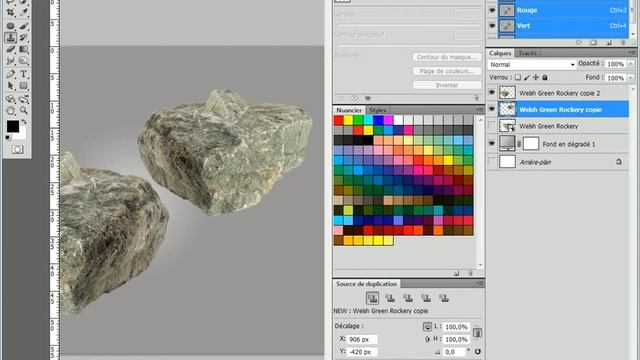Toggle Quick Mask mode button
The height and width of the screenshot is (360, 640).
tap(17, 149)
